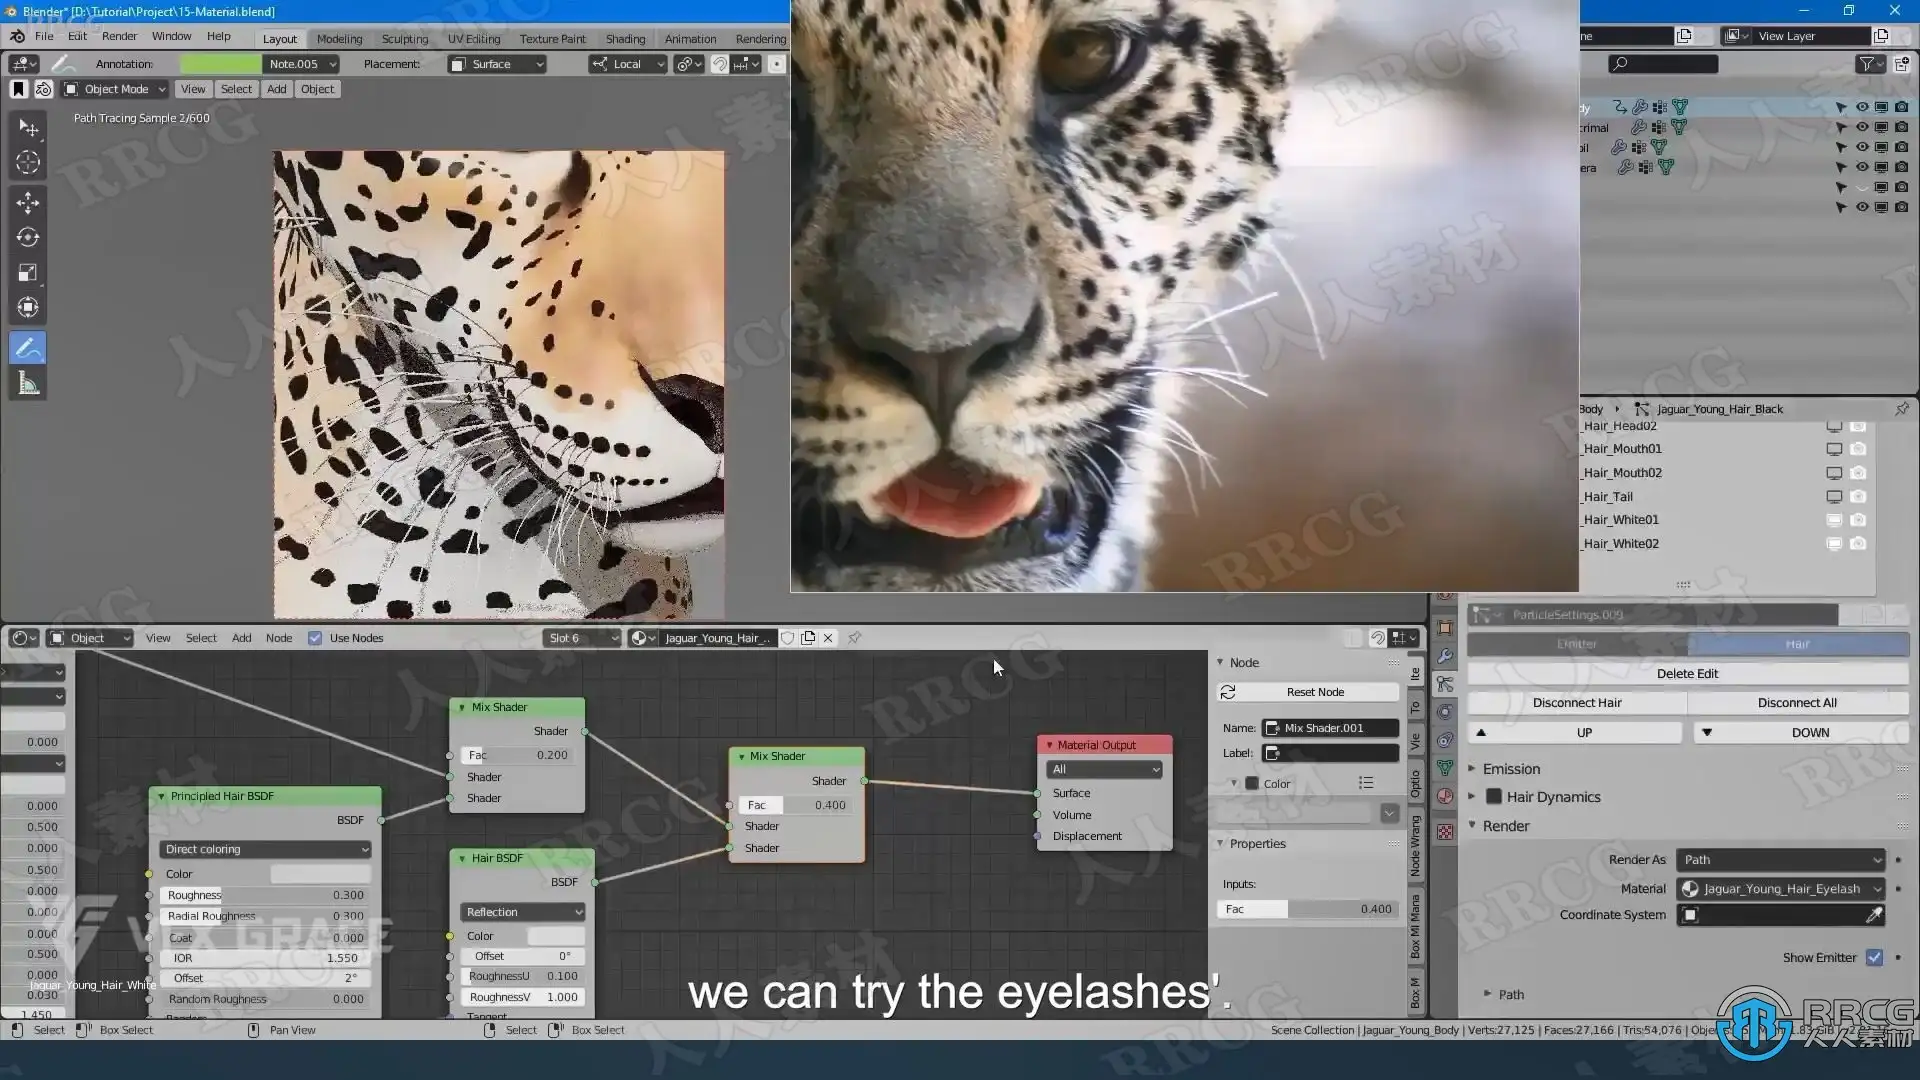
Task: Open the Render menu
Action: pos(119,36)
